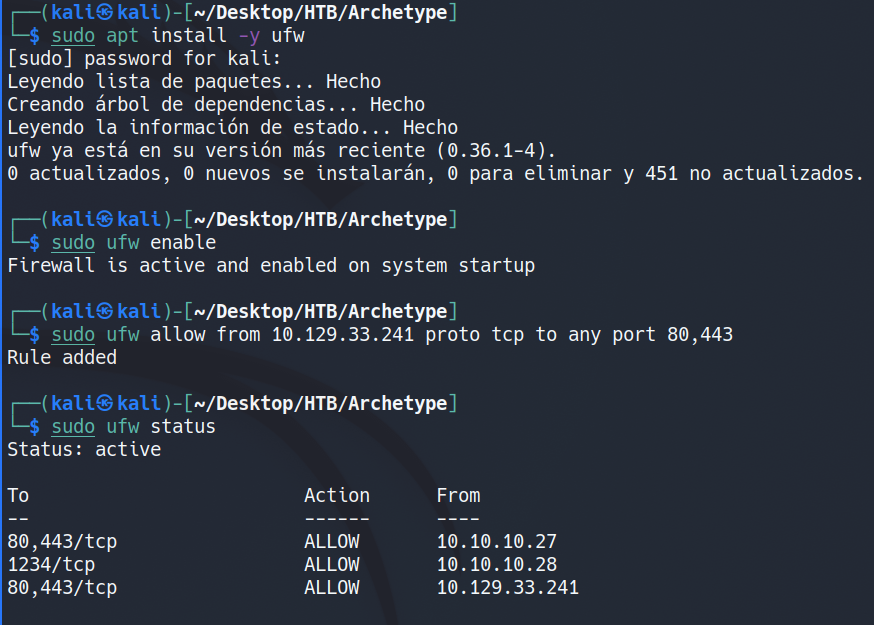The width and height of the screenshot is (874, 625).
Task: Click the IP address in the ufw allow command
Action: pyautogui.click(x=342, y=334)
